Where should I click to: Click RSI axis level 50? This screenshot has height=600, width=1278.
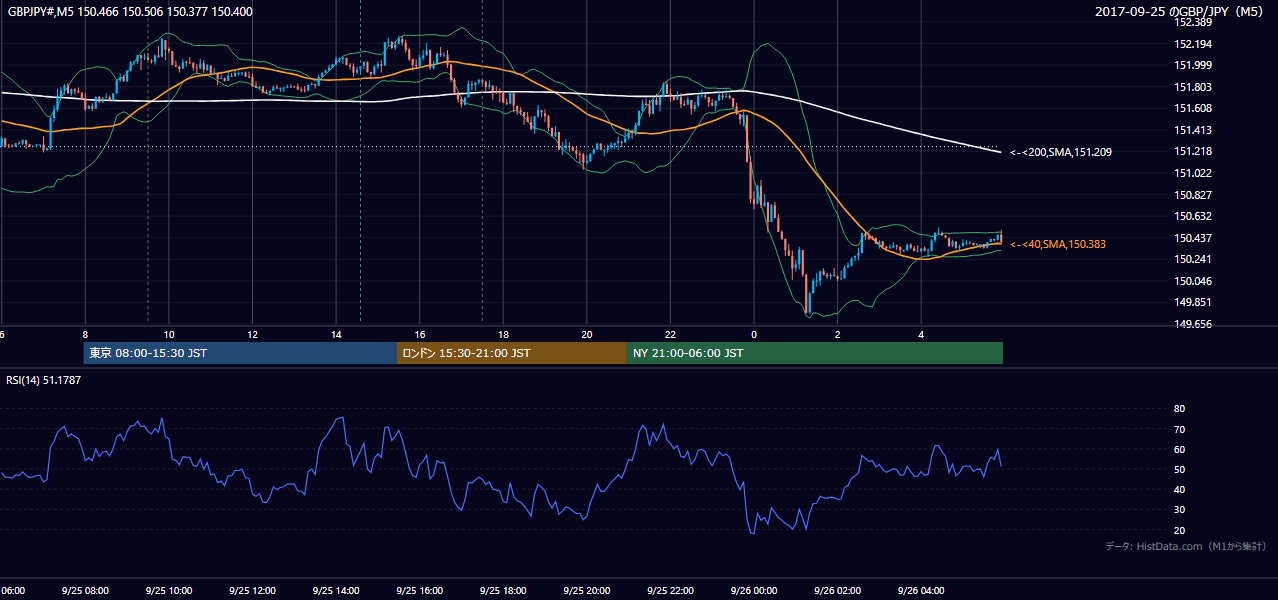point(1179,469)
